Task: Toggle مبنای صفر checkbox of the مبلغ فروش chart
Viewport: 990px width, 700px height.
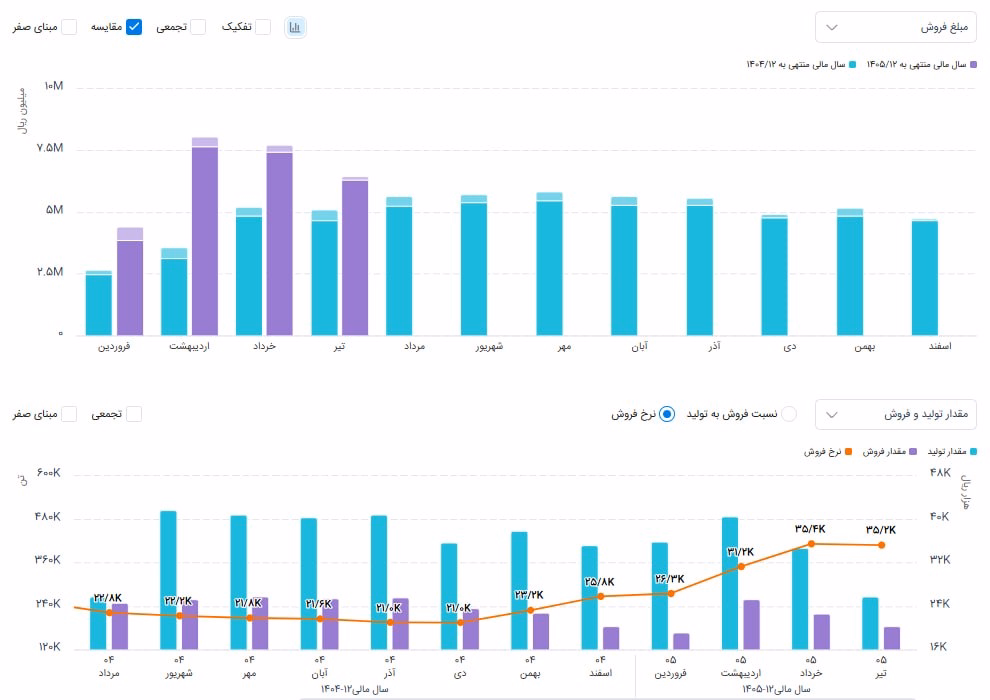Action: pyautogui.click(x=69, y=27)
